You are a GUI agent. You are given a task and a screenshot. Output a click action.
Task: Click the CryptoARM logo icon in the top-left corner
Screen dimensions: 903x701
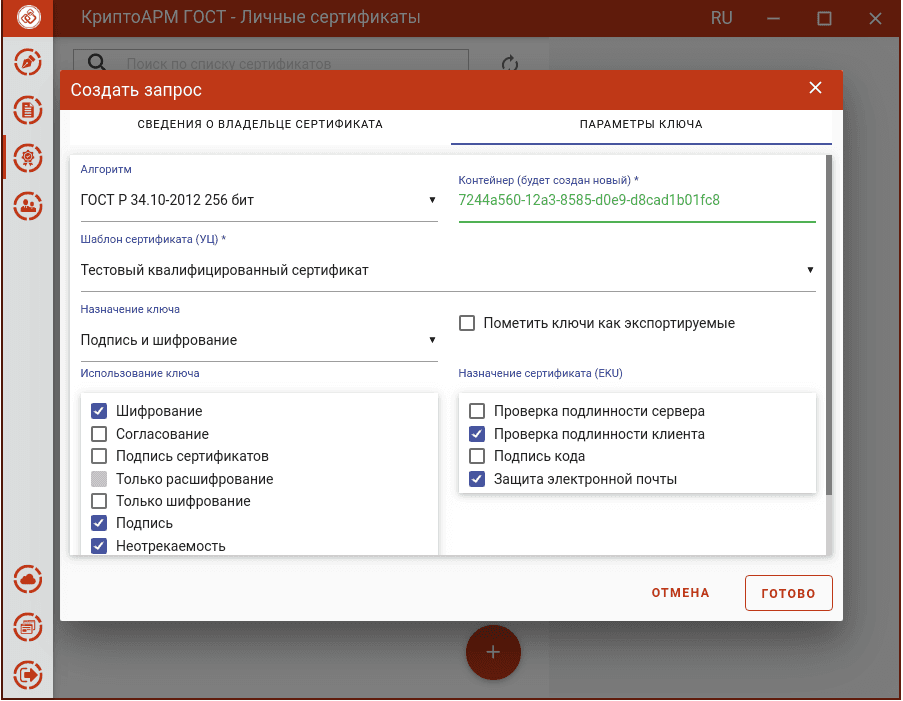(28, 17)
